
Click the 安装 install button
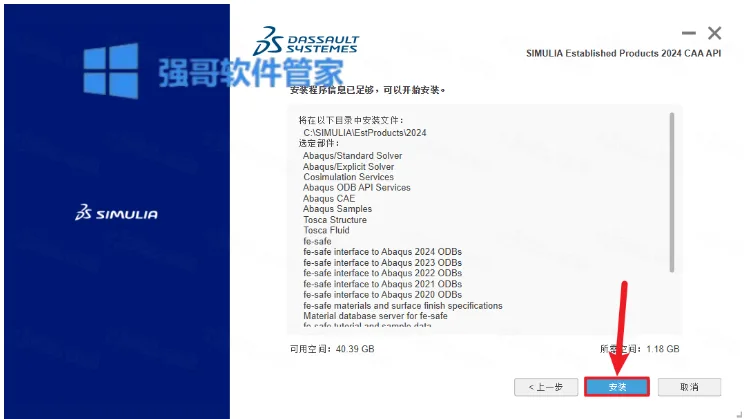617,387
